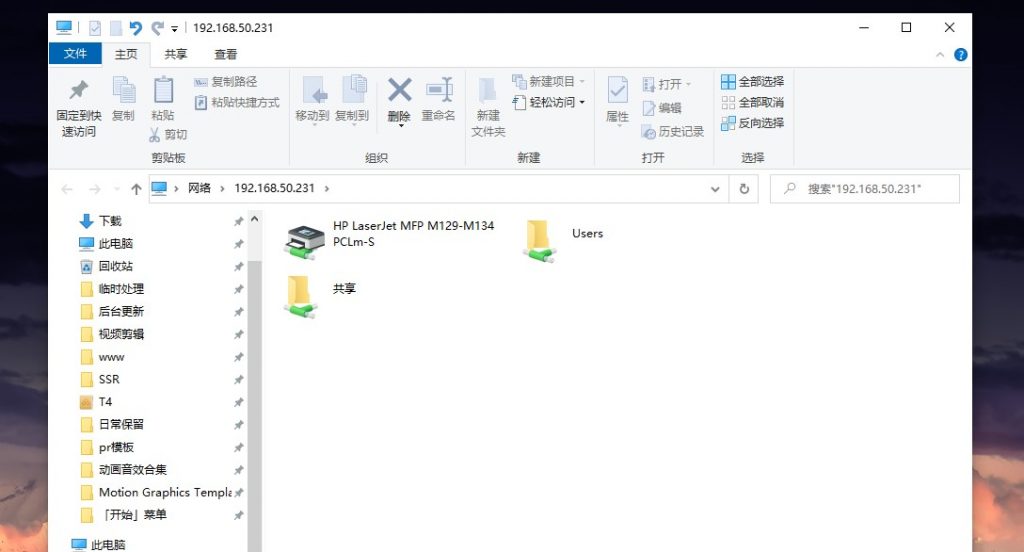This screenshot has height=552, width=1024.
Task: Click Invert selection (反向选择)
Action: point(752,123)
